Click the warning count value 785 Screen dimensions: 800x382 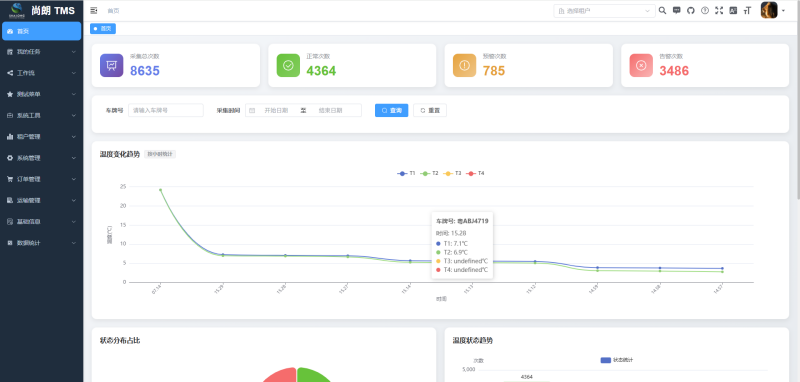pos(494,71)
